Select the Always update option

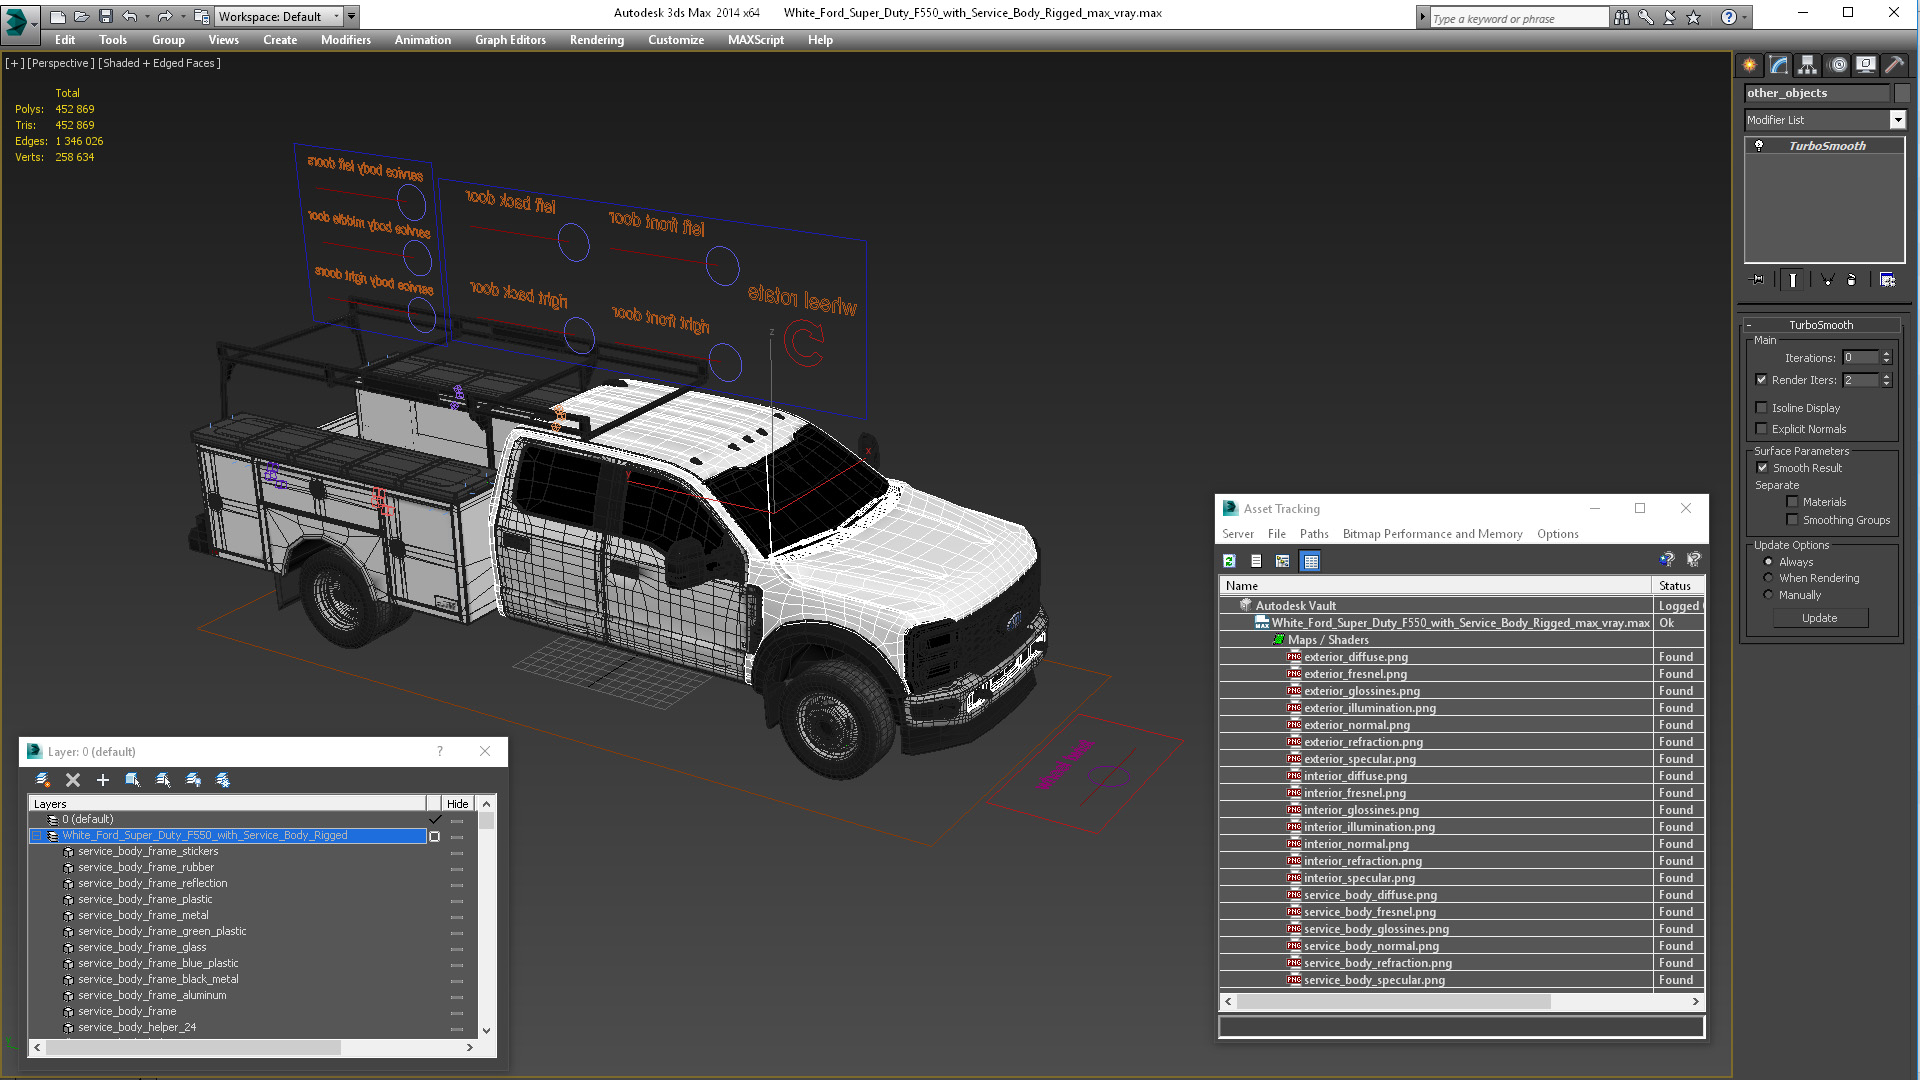(x=1768, y=562)
